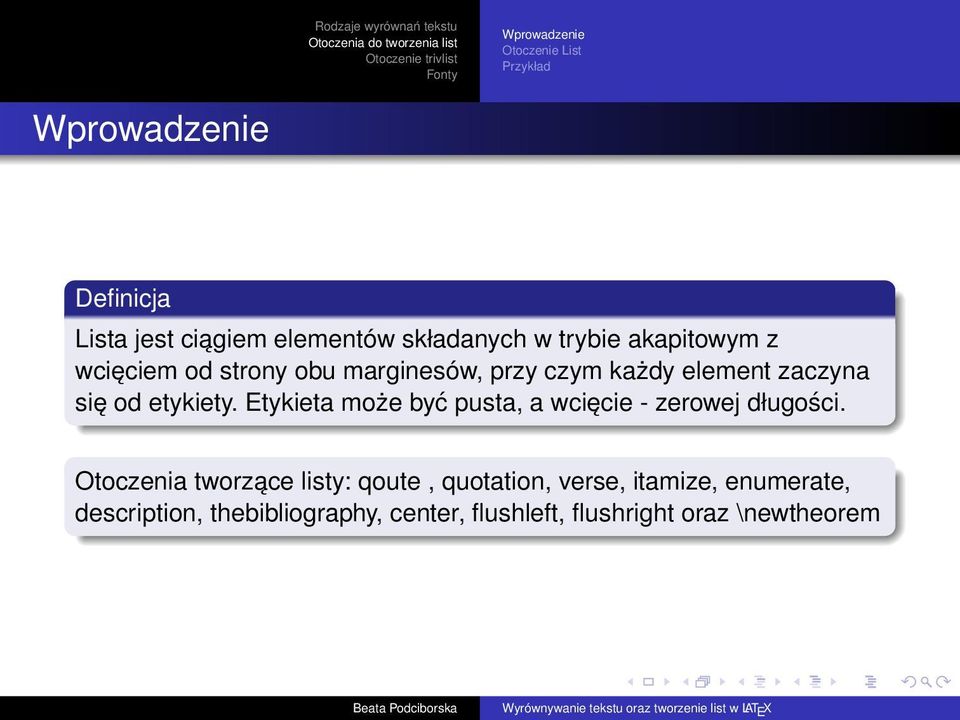960x720 pixels.
Task: Go to previous slide using left arrow
Action: [x=631, y=682]
